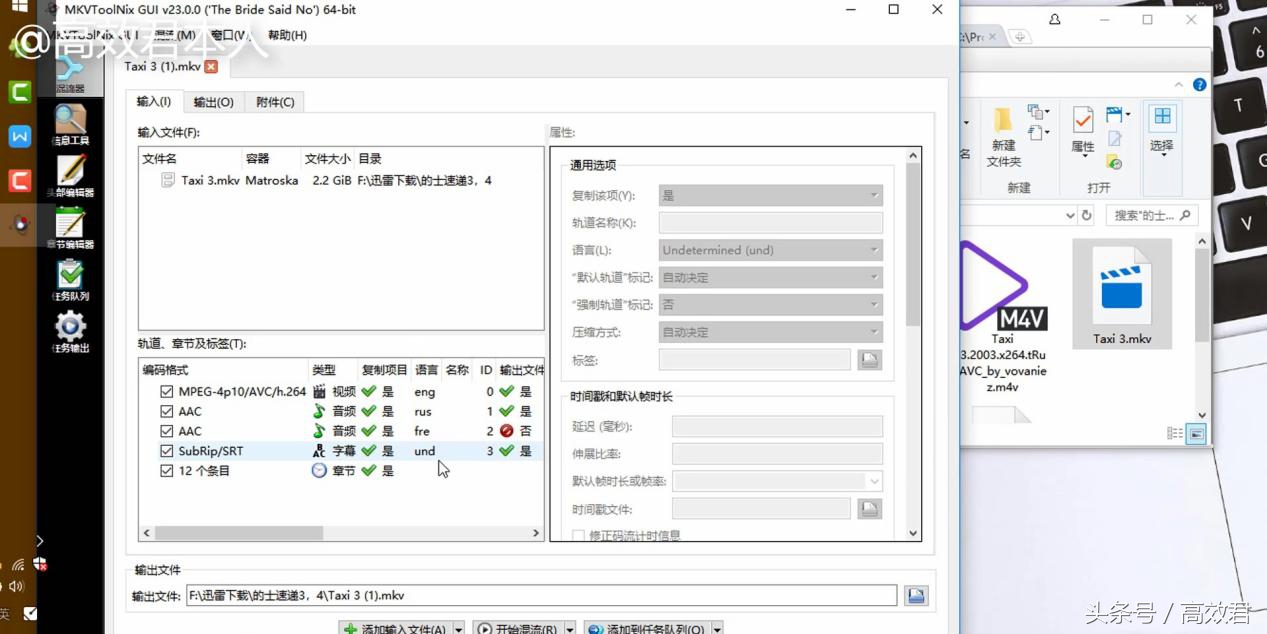Open the 信息工具 (Info tool) sidebar icon
This screenshot has width=1267, height=634.
click(71, 123)
